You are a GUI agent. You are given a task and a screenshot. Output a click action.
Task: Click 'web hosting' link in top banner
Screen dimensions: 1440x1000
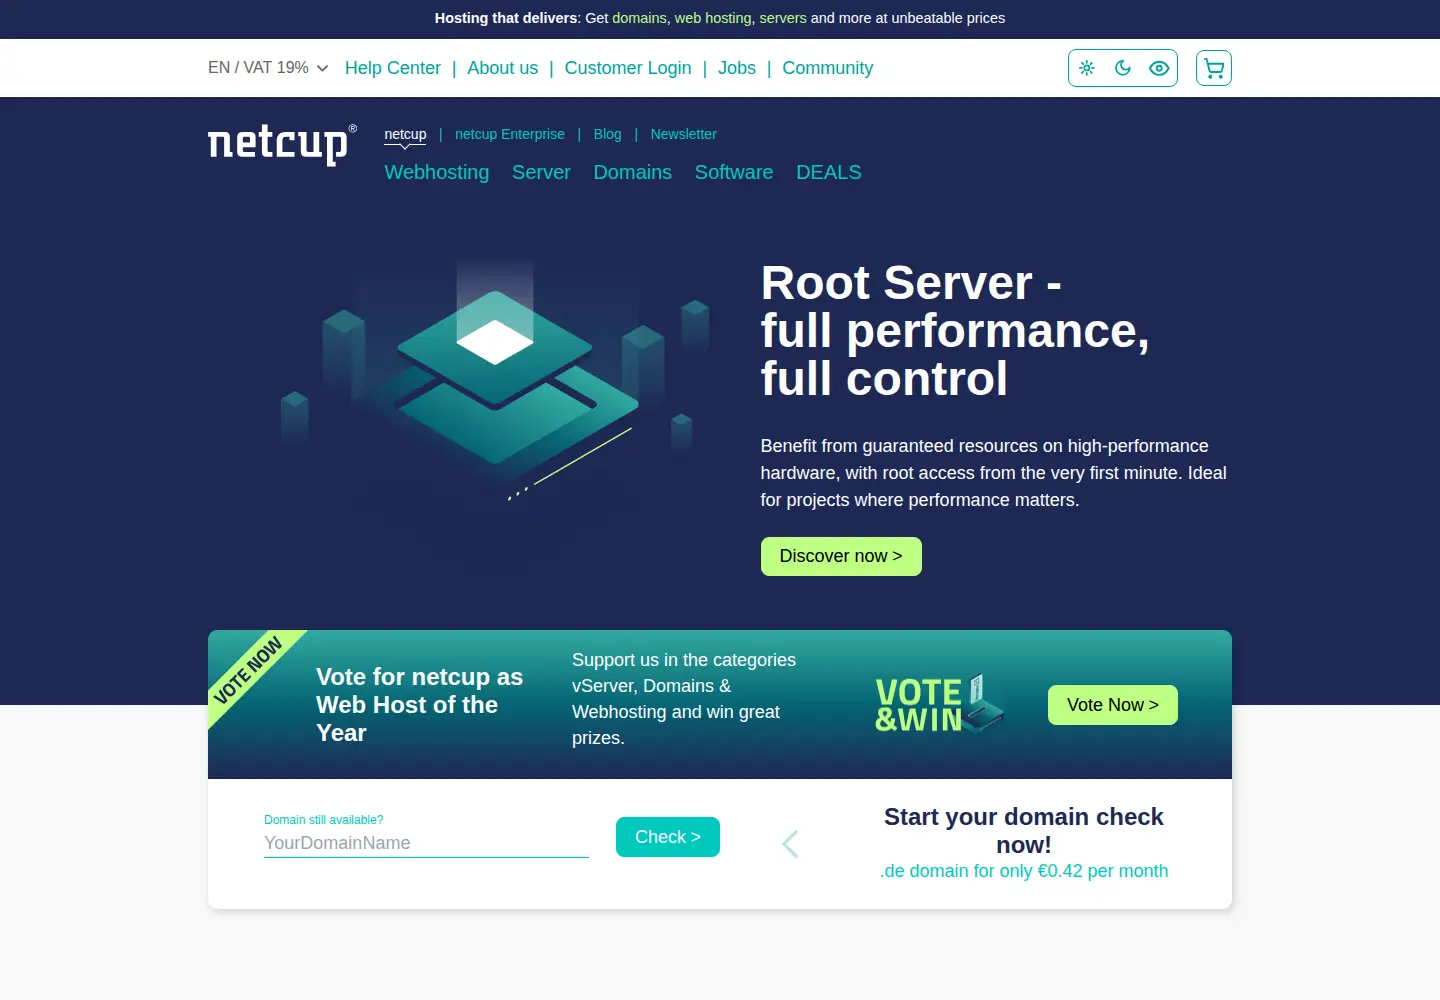pos(713,18)
